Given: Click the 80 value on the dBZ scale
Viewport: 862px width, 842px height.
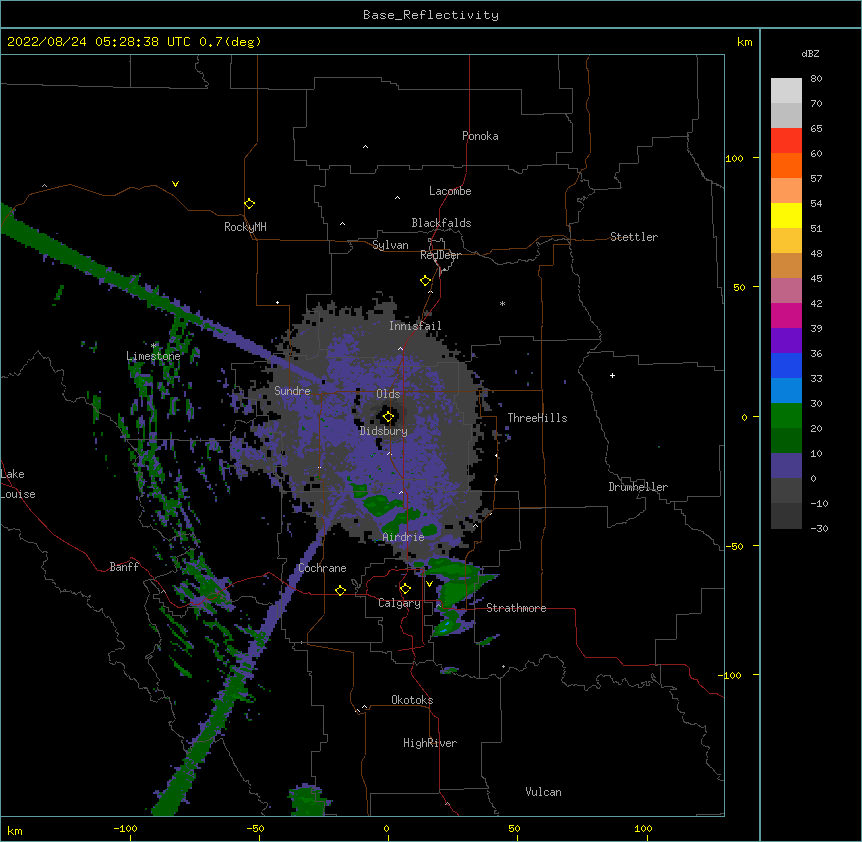Looking at the screenshot, I should coord(816,79).
